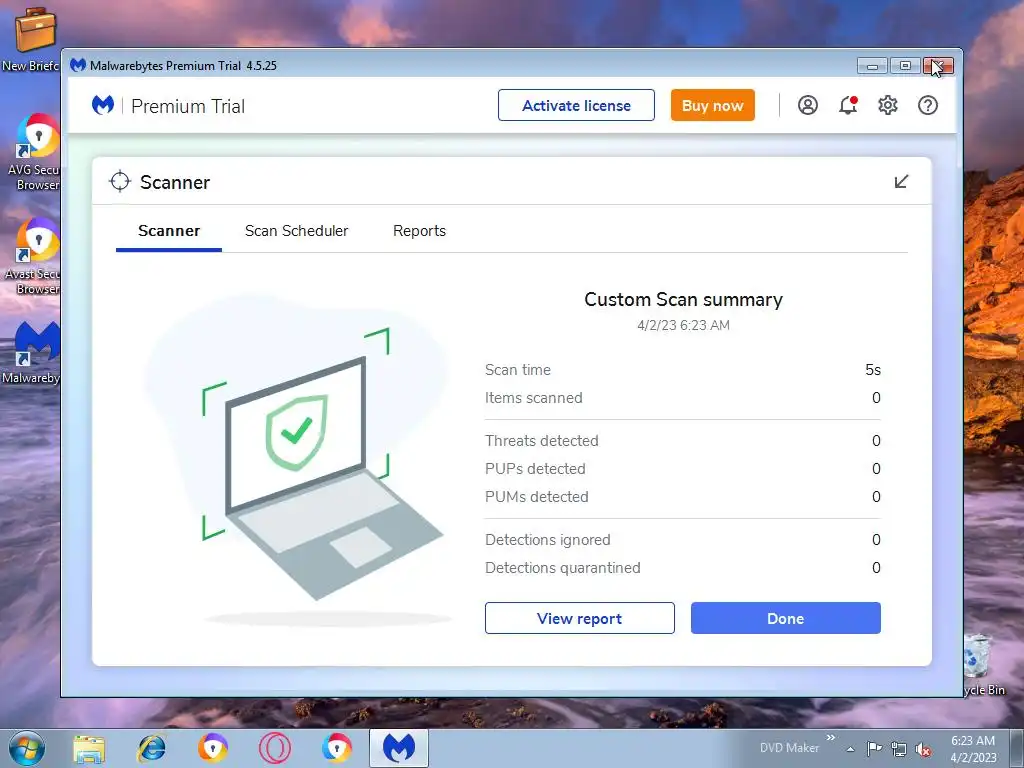This screenshot has width=1024, height=768.
Task: Show hidden tray icons arrow
Action: (850, 749)
